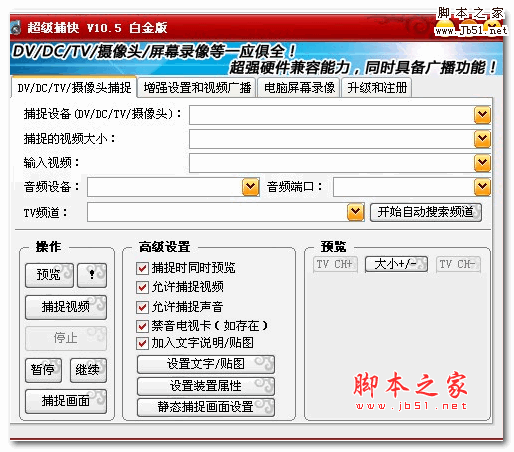
Task: Open the 增强设置和视频广播 tab
Action: click(x=197, y=88)
